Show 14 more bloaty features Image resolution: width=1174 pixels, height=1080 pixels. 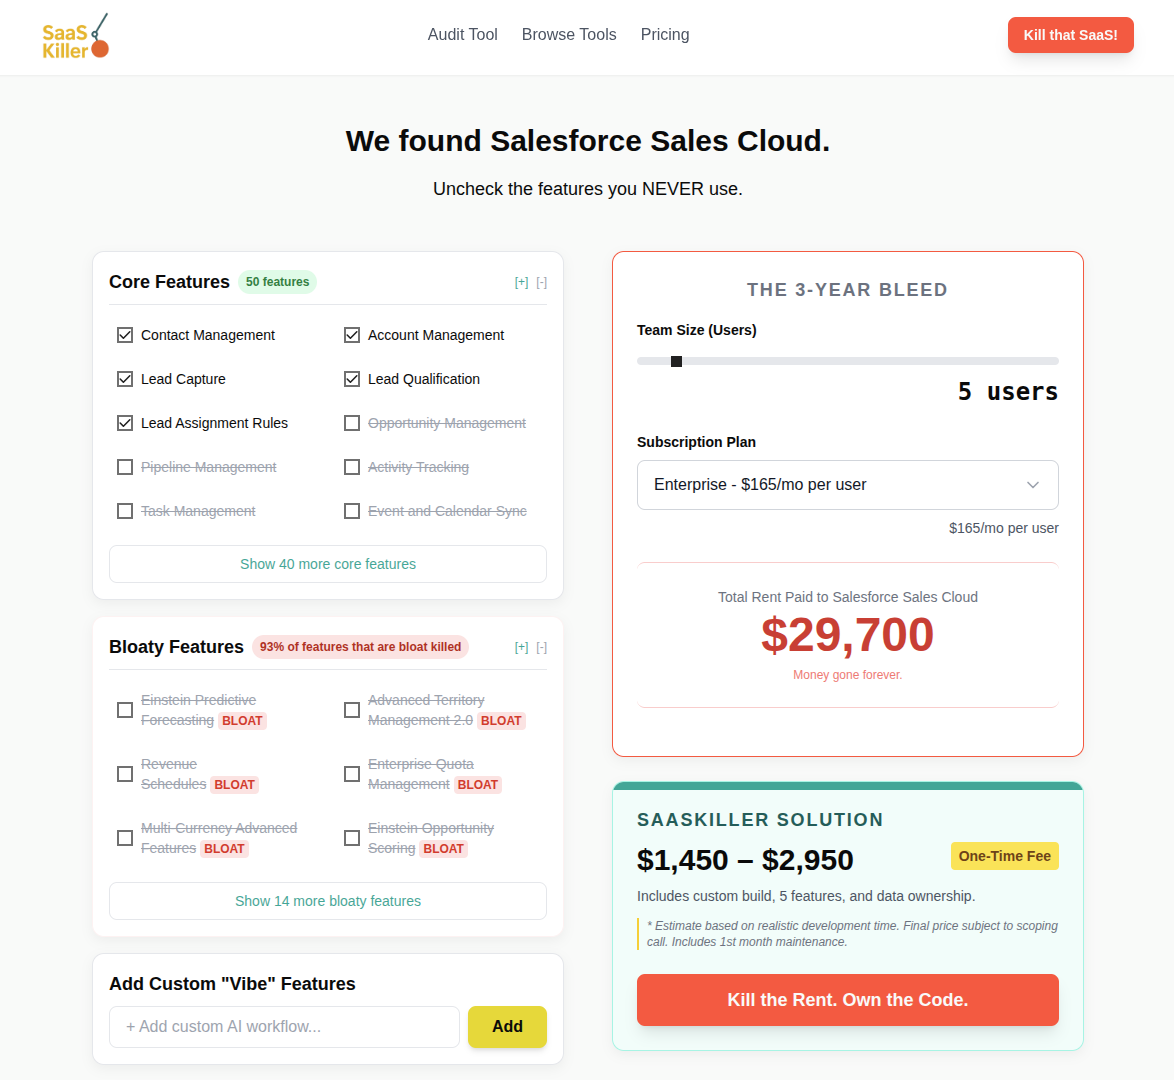(328, 901)
